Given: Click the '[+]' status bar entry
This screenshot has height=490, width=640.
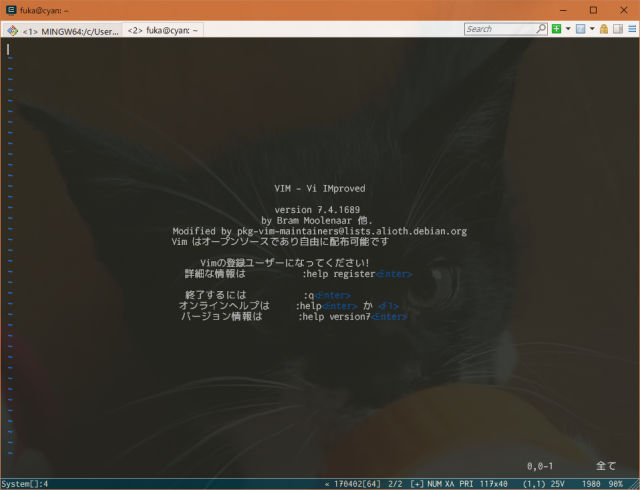Looking at the screenshot, I should click(417, 484).
